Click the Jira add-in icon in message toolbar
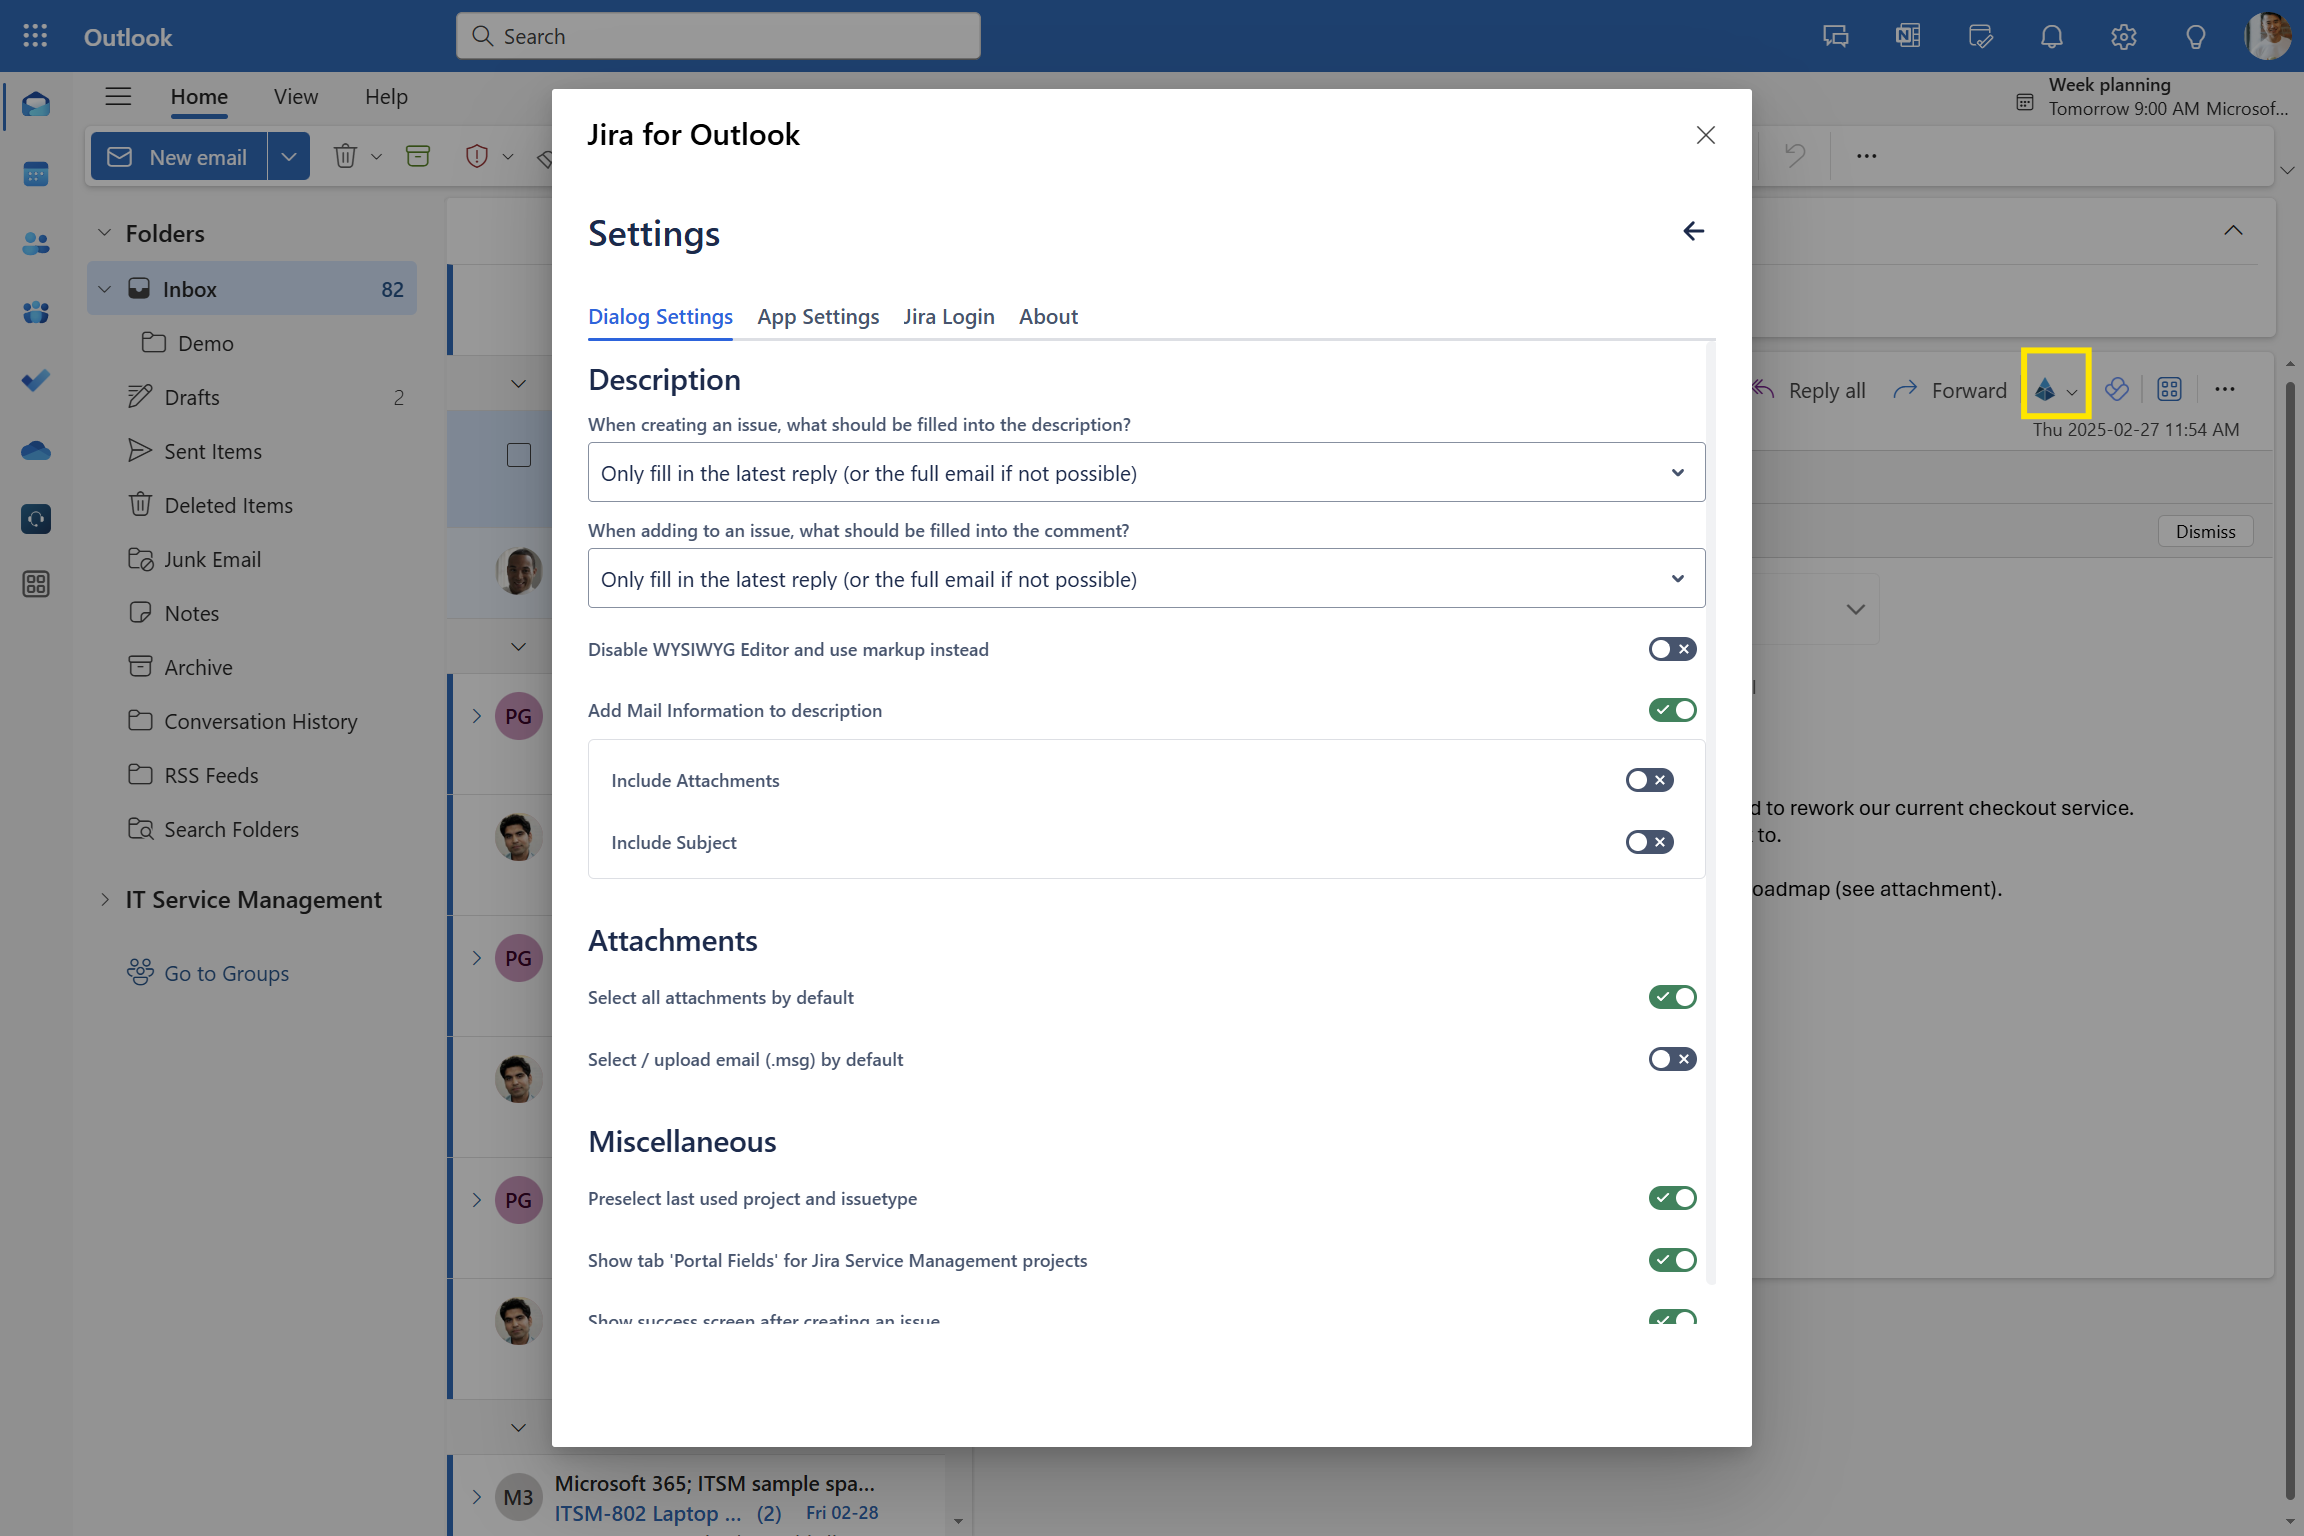 tap(2045, 389)
